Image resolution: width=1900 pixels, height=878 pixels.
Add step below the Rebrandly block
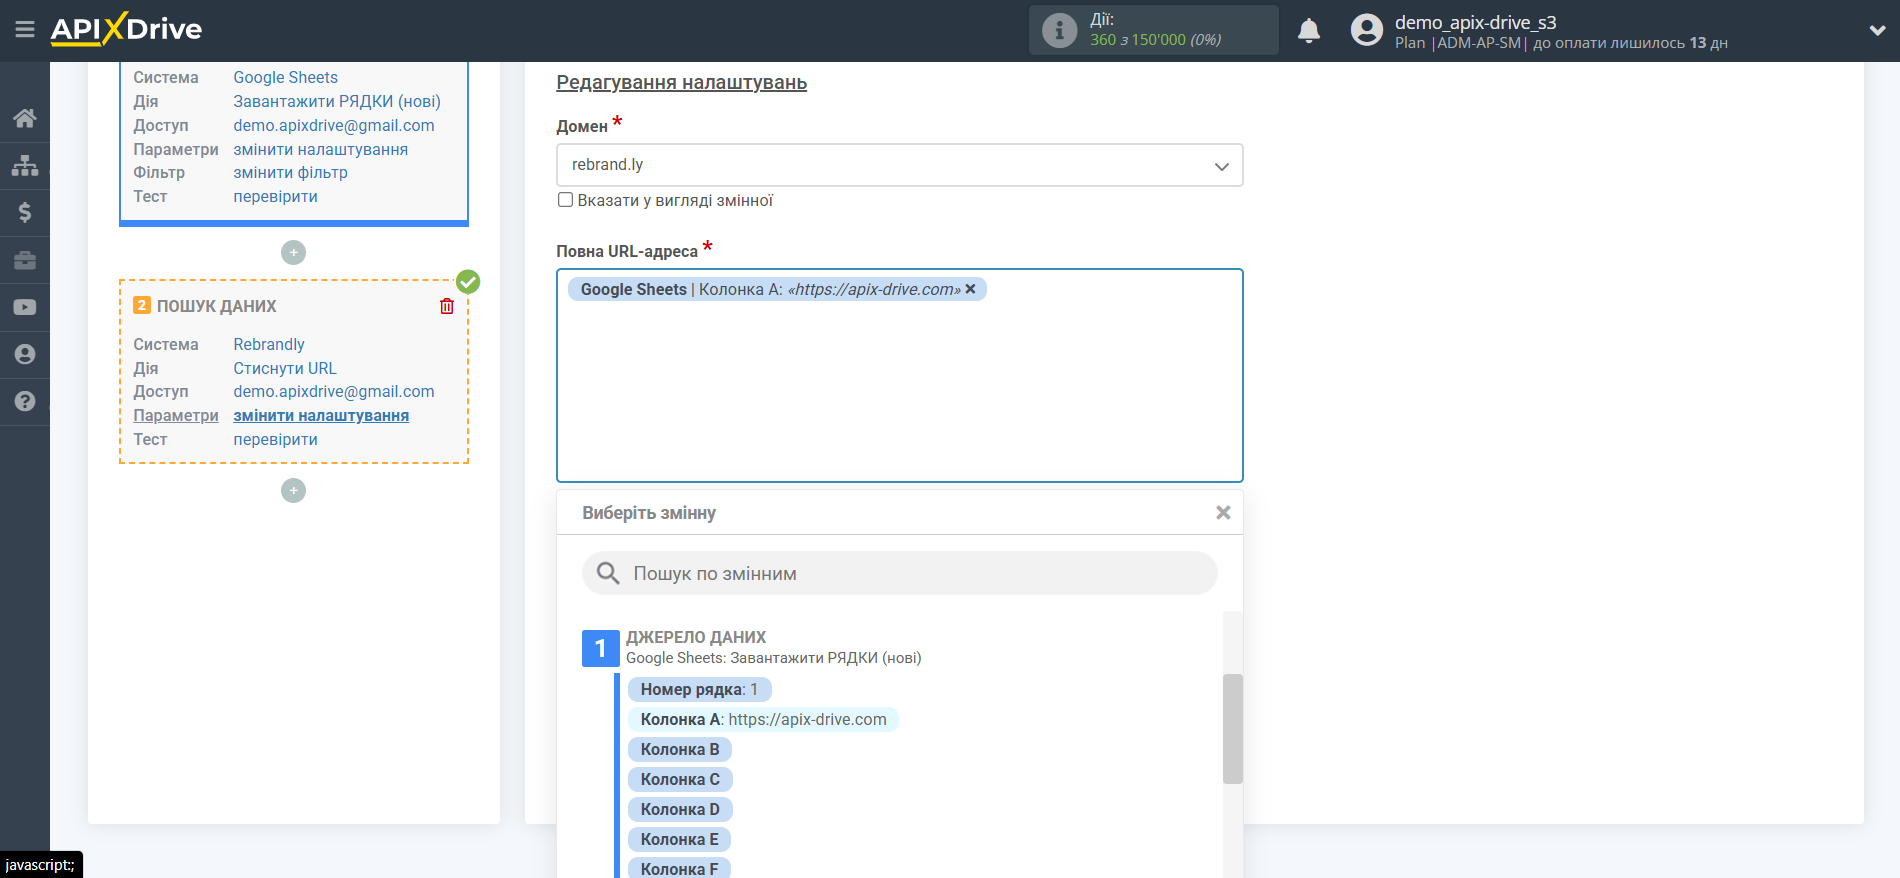(x=293, y=490)
